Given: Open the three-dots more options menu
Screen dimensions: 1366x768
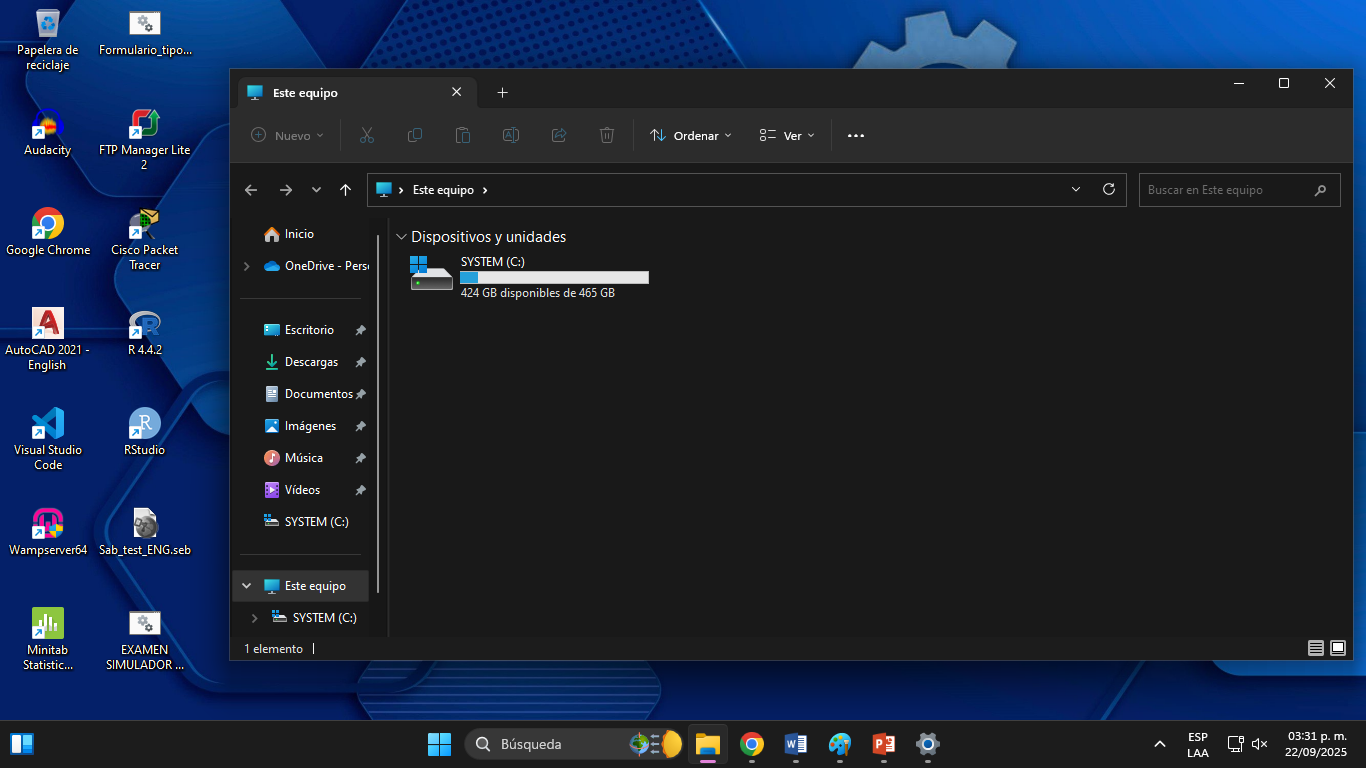Looking at the screenshot, I should 856,135.
